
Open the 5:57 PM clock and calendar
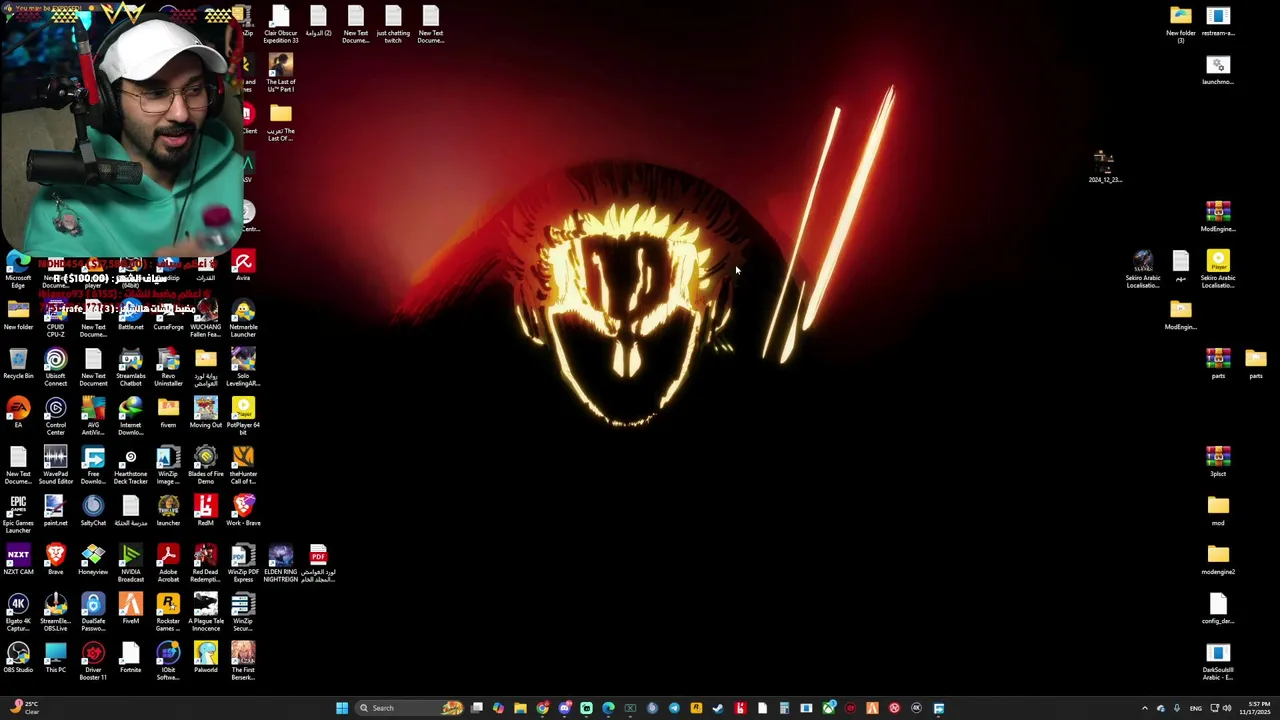[x=1255, y=708]
